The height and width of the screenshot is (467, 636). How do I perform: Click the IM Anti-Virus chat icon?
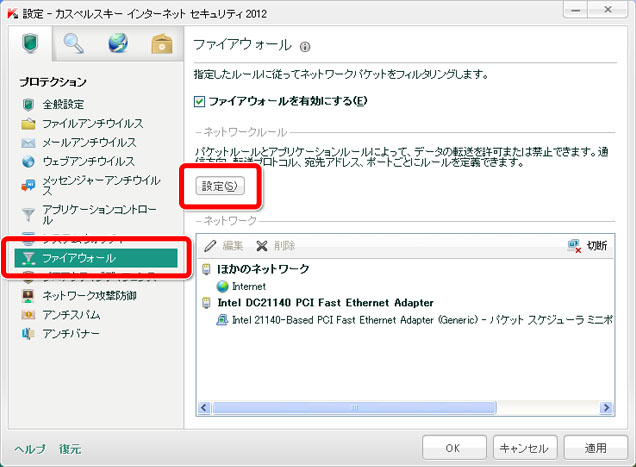click(x=28, y=185)
